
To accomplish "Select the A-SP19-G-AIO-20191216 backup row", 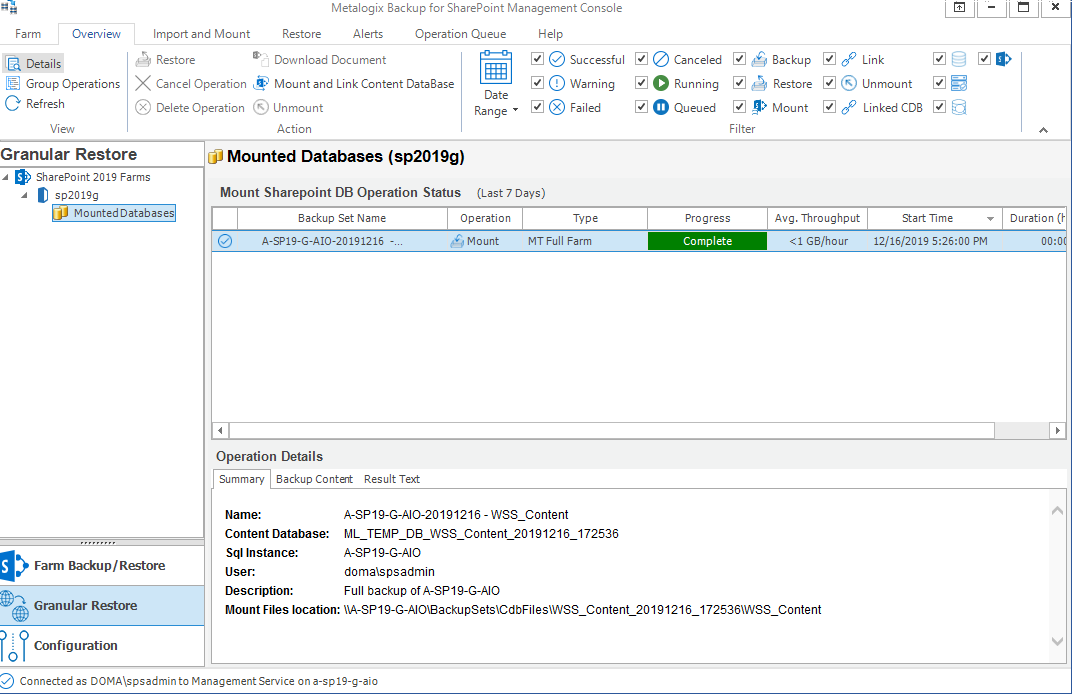I will [x=639, y=241].
